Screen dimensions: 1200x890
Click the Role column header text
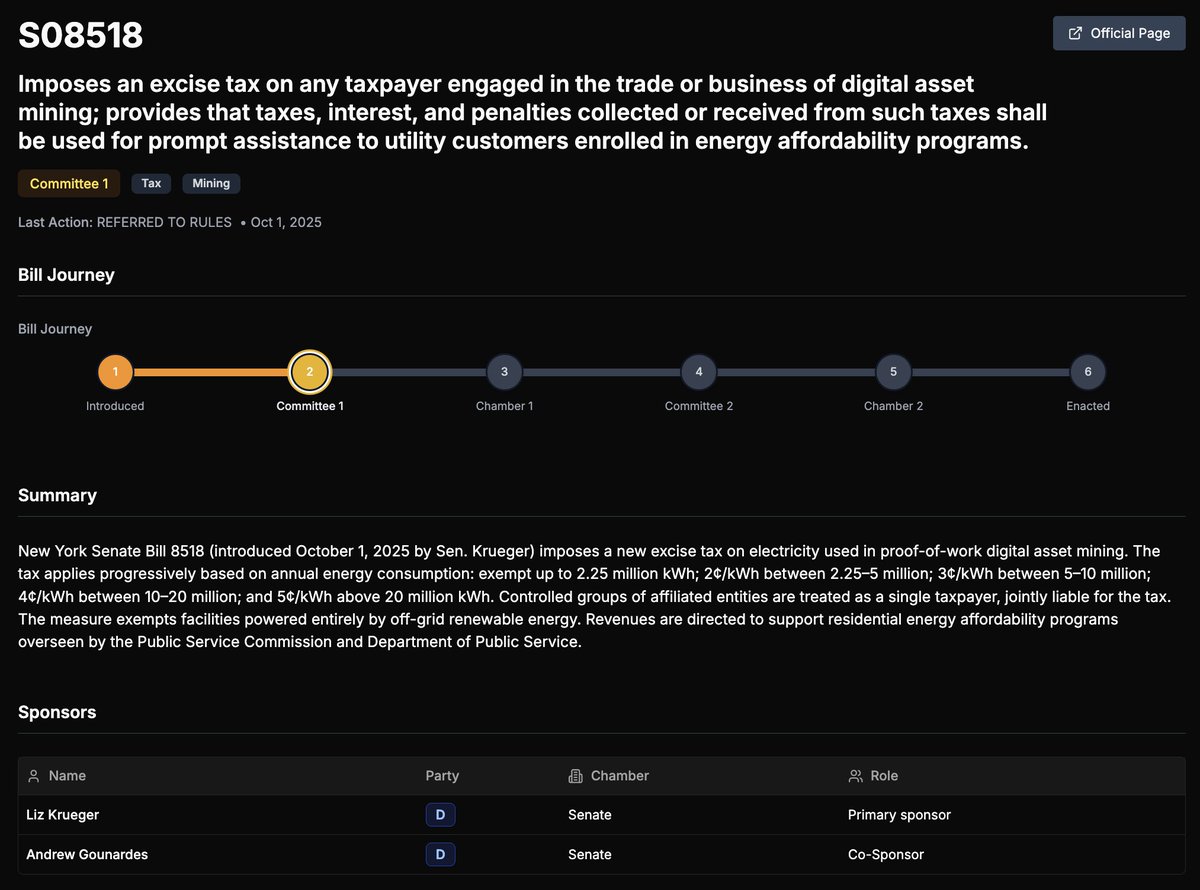(884, 776)
